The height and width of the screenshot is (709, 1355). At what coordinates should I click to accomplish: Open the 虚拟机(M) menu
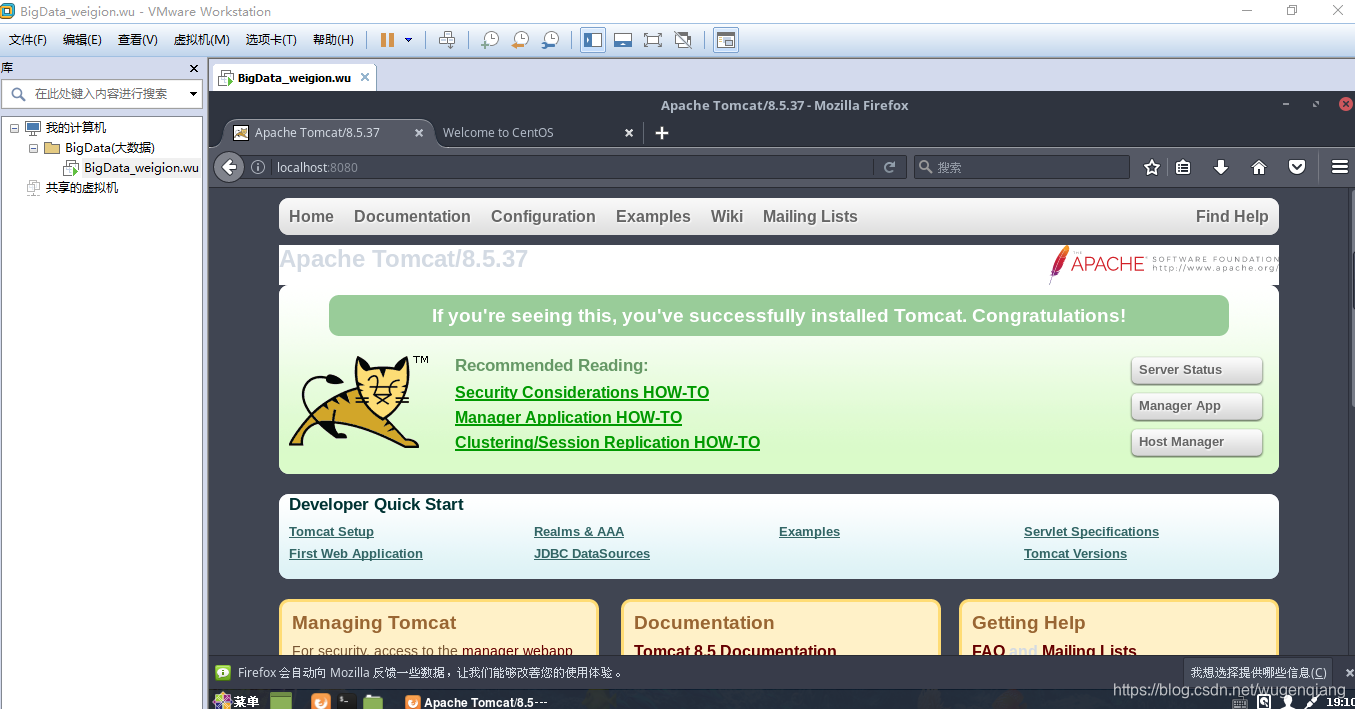[202, 40]
